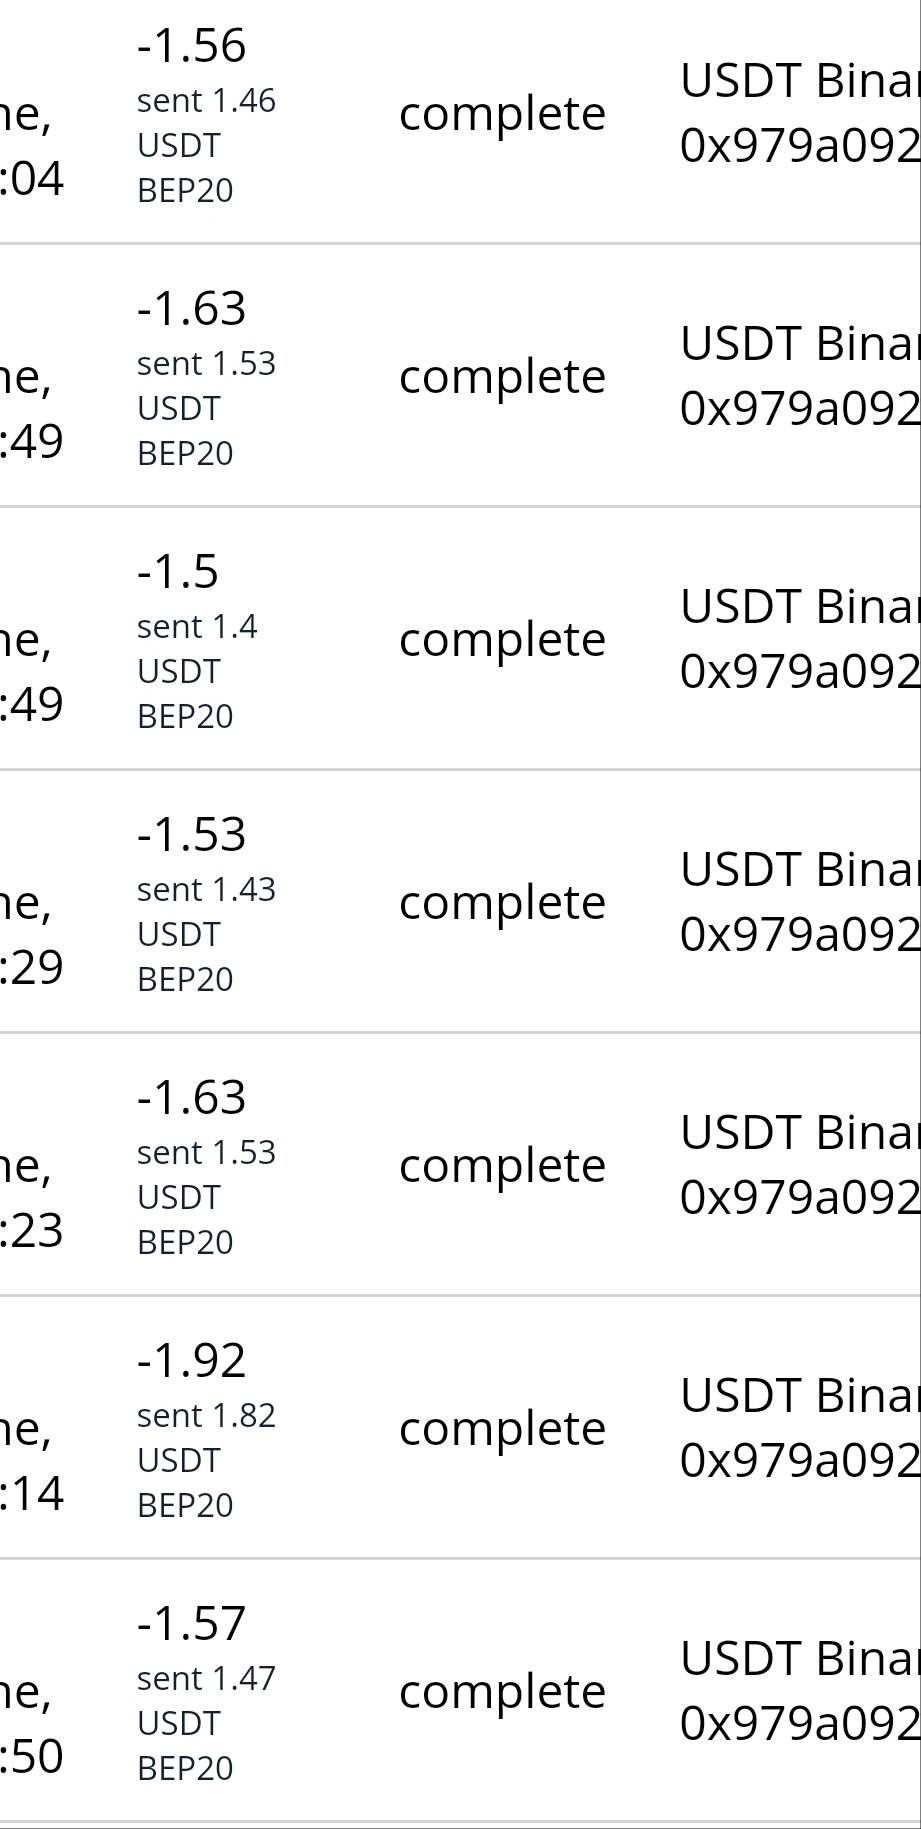Open wallet address in the -1.53 row

[799, 935]
